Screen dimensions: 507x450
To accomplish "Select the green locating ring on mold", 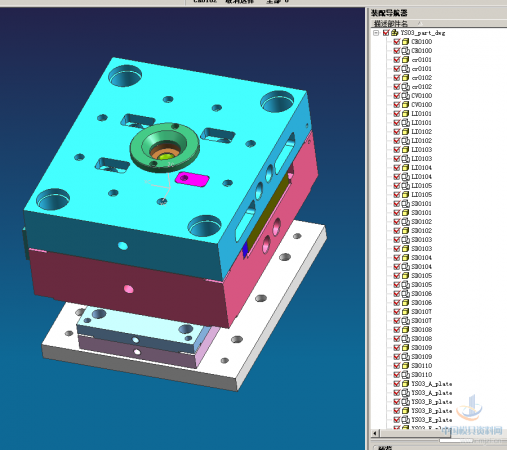I will click(165, 147).
